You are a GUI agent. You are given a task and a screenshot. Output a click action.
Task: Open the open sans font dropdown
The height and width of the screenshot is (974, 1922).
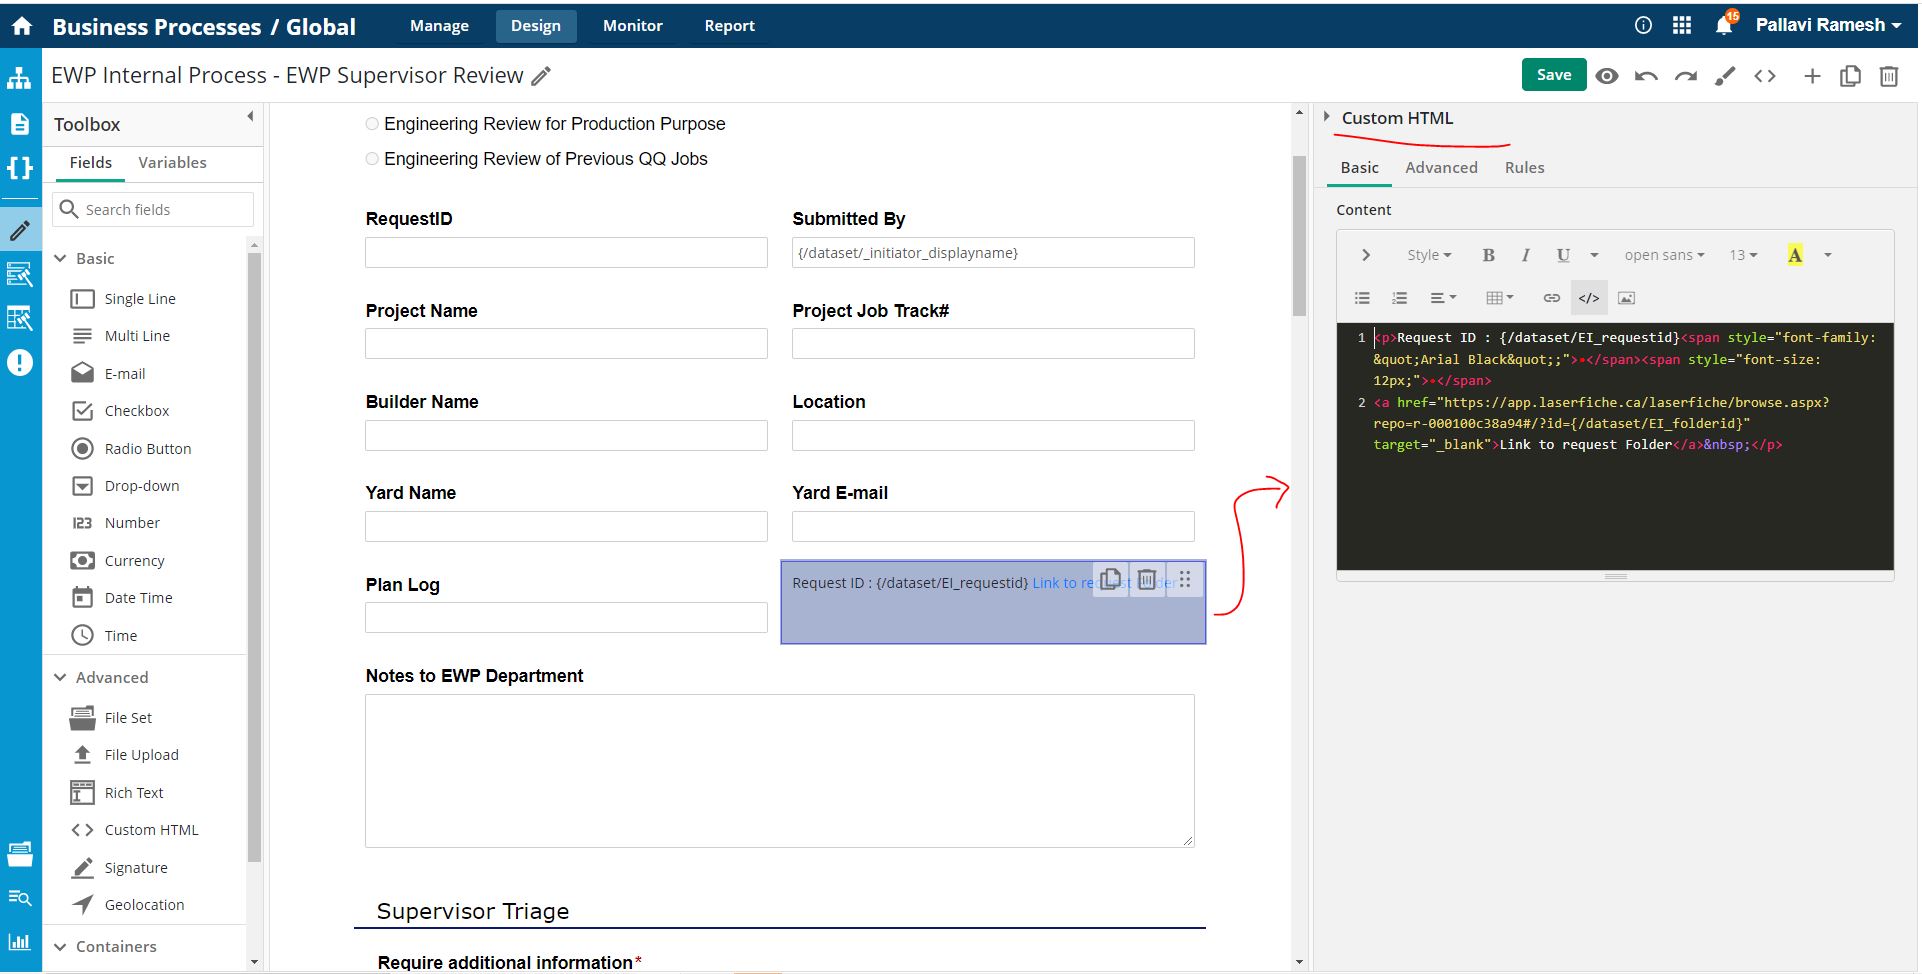pos(1663,255)
